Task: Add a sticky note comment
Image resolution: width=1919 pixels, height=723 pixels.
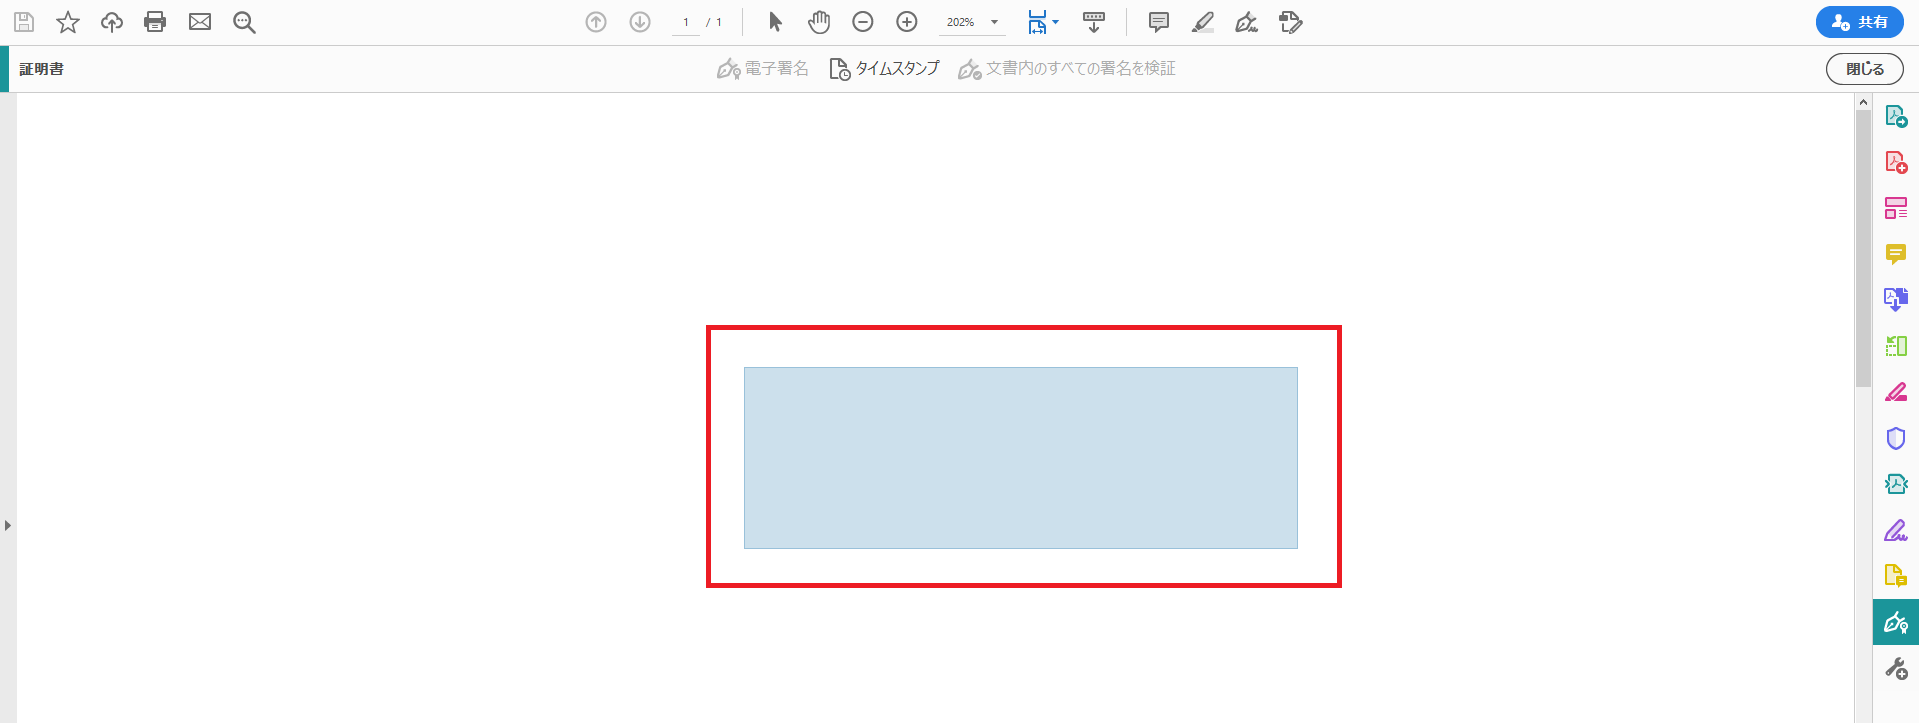Action: pyautogui.click(x=1159, y=22)
